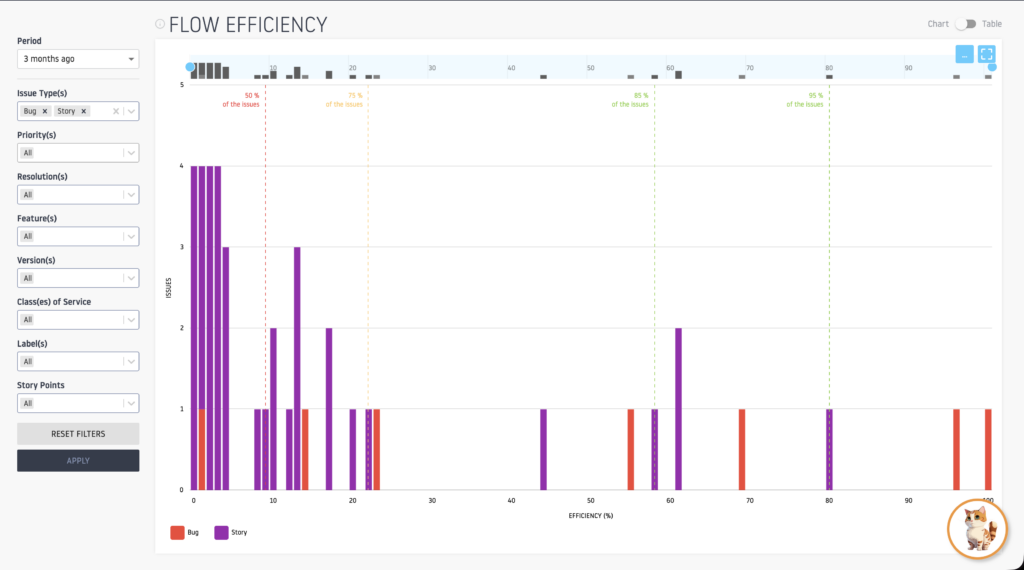The height and width of the screenshot is (570, 1024).
Task: Click the info icon beside Flow Efficiency title
Action: (160, 24)
